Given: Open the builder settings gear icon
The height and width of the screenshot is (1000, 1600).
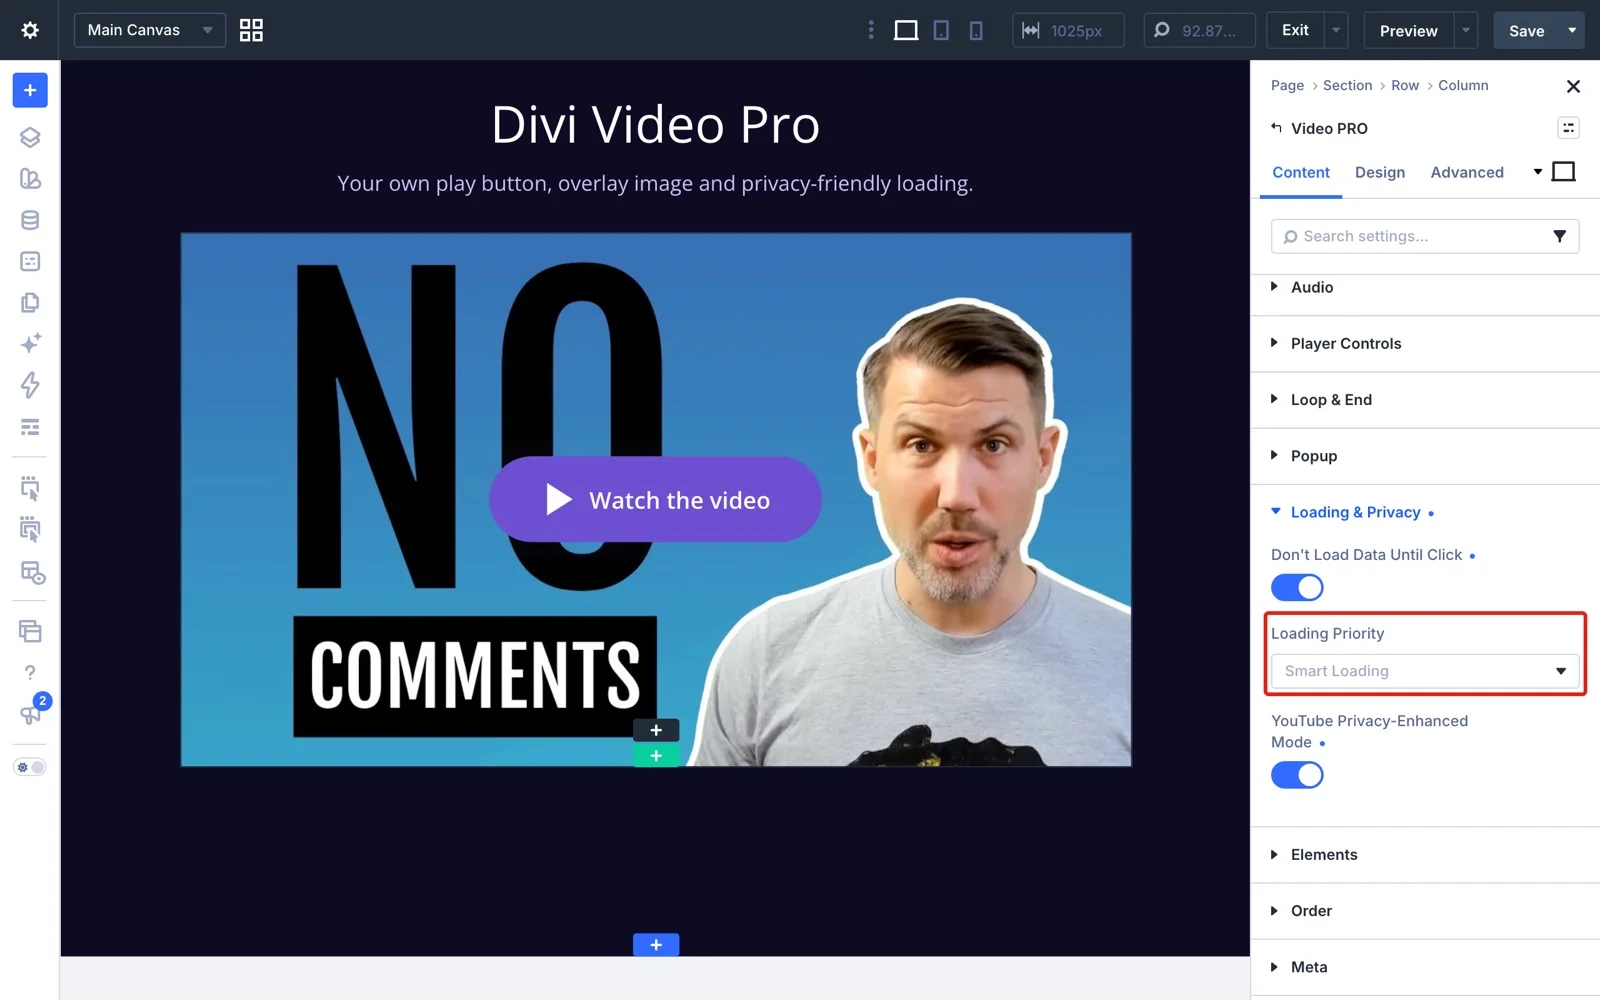Looking at the screenshot, I should click(30, 30).
